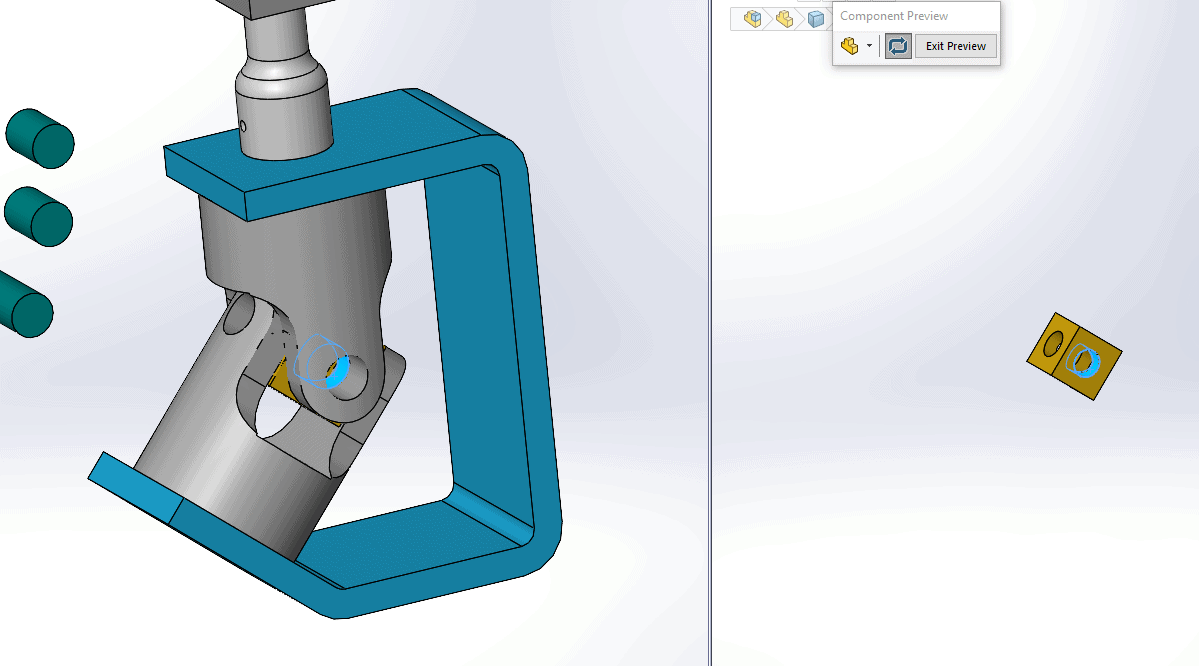Select the assembly breadcrumb icon with blue cube
The height and width of the screenshot is (666, 1199).
tap(752, 19)
